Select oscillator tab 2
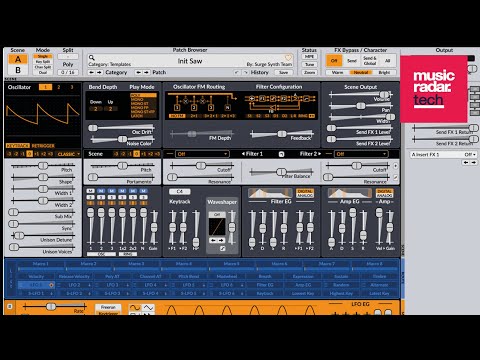 click(59, 87)
